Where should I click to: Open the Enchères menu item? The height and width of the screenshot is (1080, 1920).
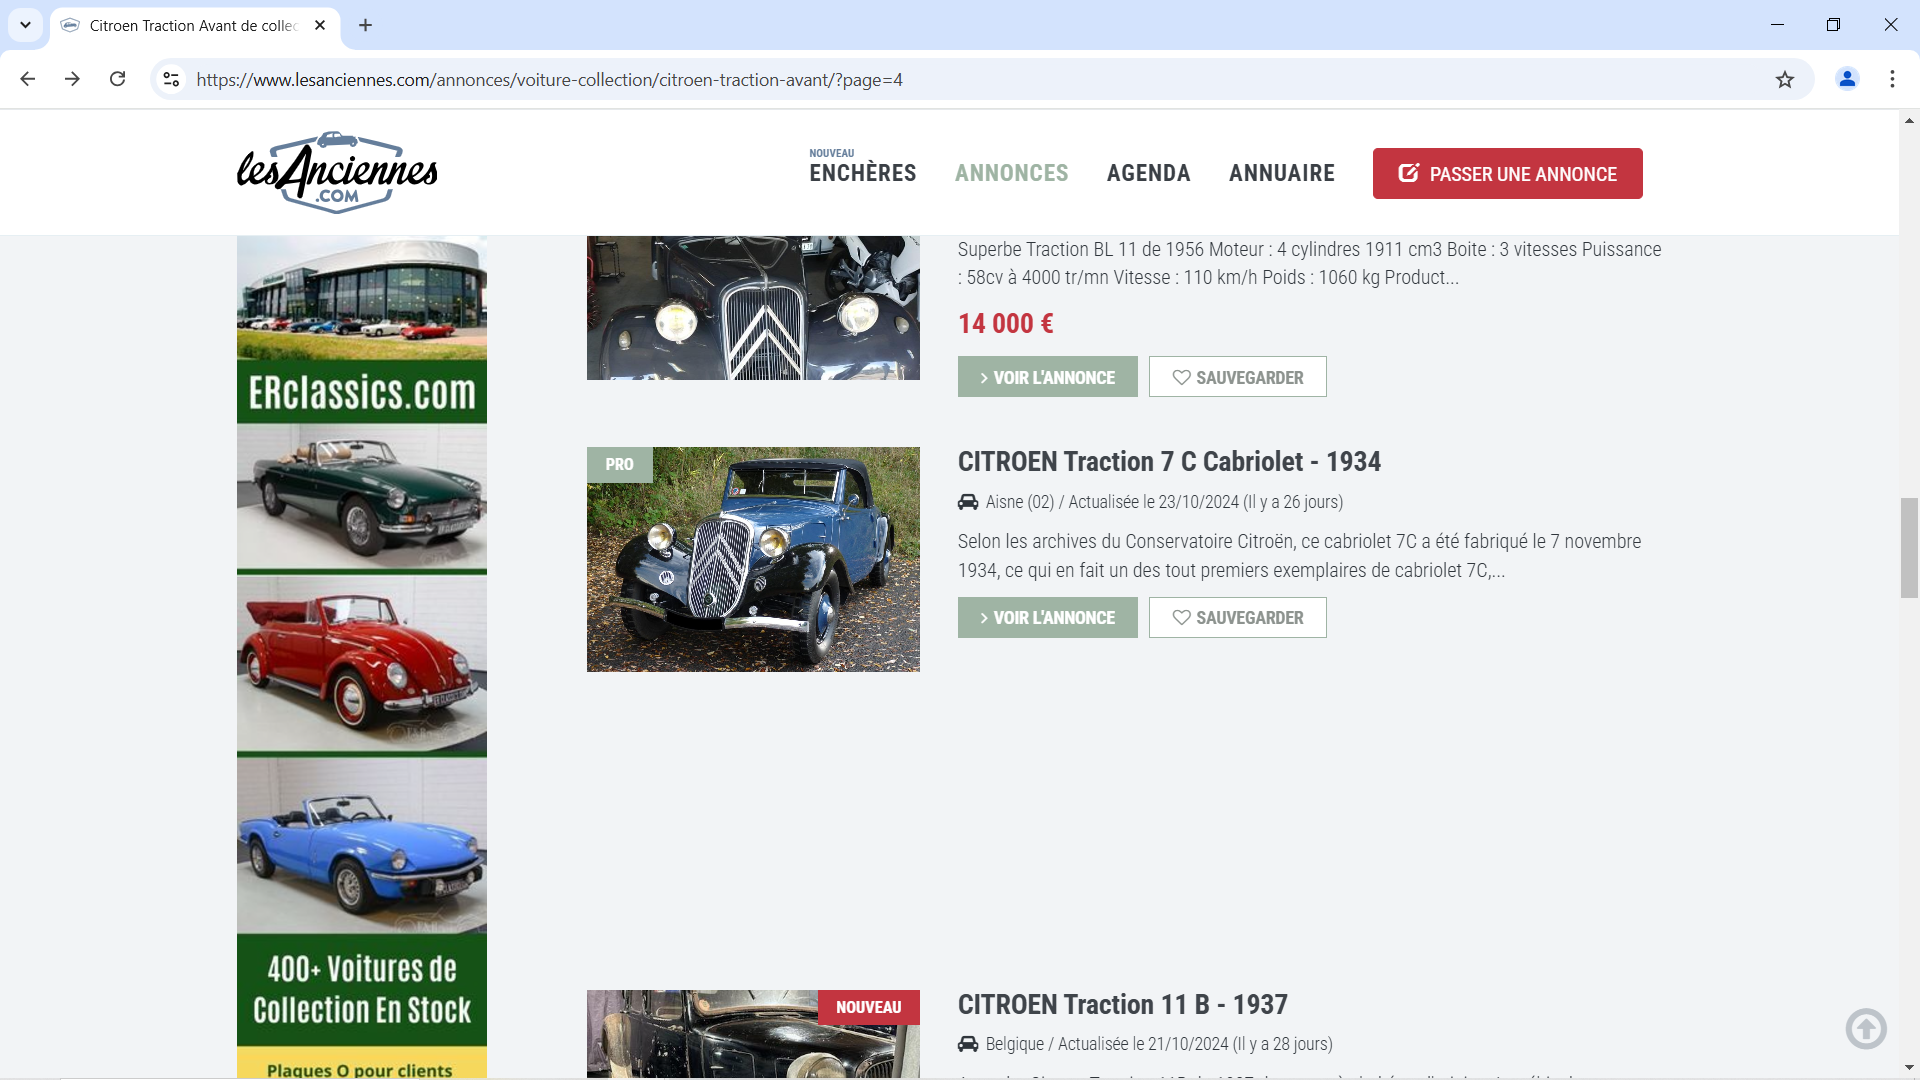point(862,173)
